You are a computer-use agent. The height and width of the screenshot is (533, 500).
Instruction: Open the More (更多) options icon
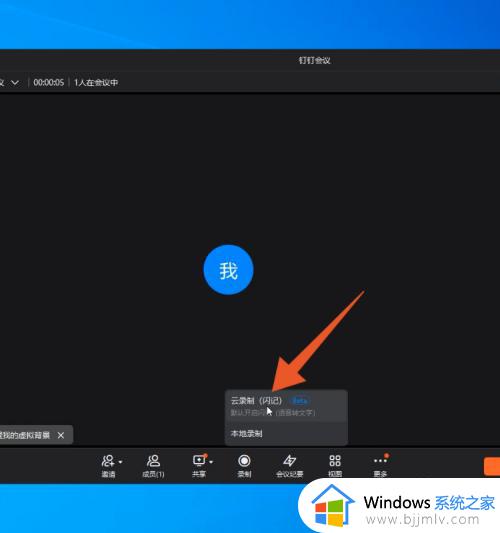point(380,461)
